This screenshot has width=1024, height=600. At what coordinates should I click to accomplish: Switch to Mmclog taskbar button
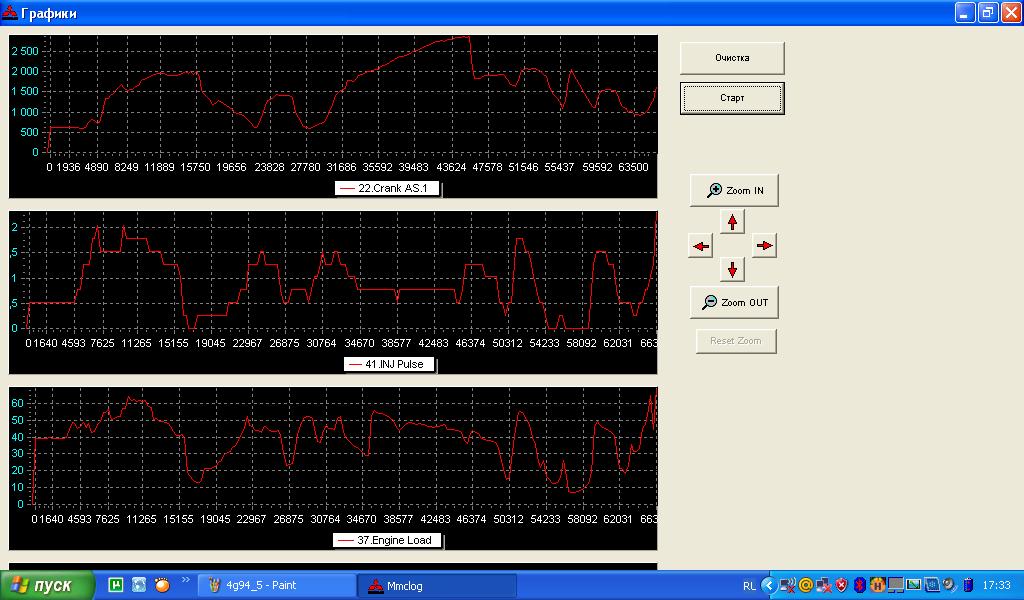coord(438,586)
